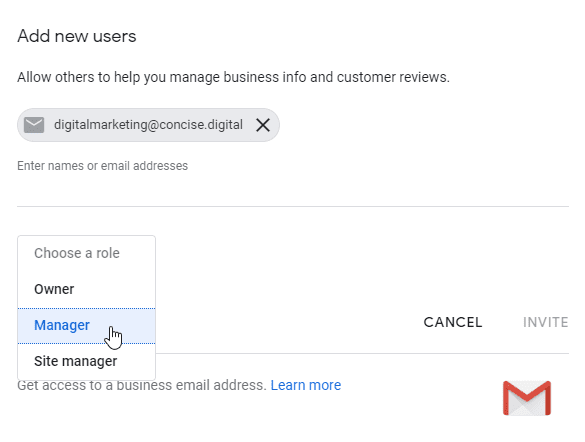Pick the Site manager role option
Image resolution: width=585 pixels, height=442 pixels.
click(87, 361)
